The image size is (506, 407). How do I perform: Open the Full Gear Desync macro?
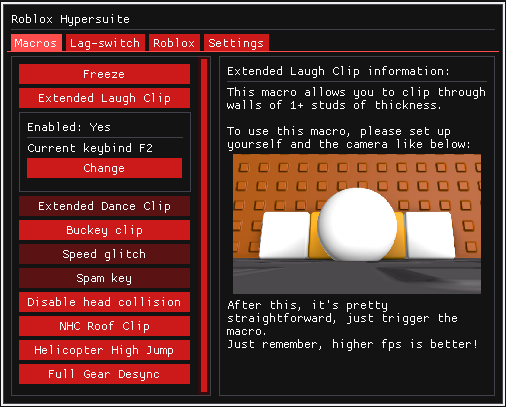coord(104,374)
